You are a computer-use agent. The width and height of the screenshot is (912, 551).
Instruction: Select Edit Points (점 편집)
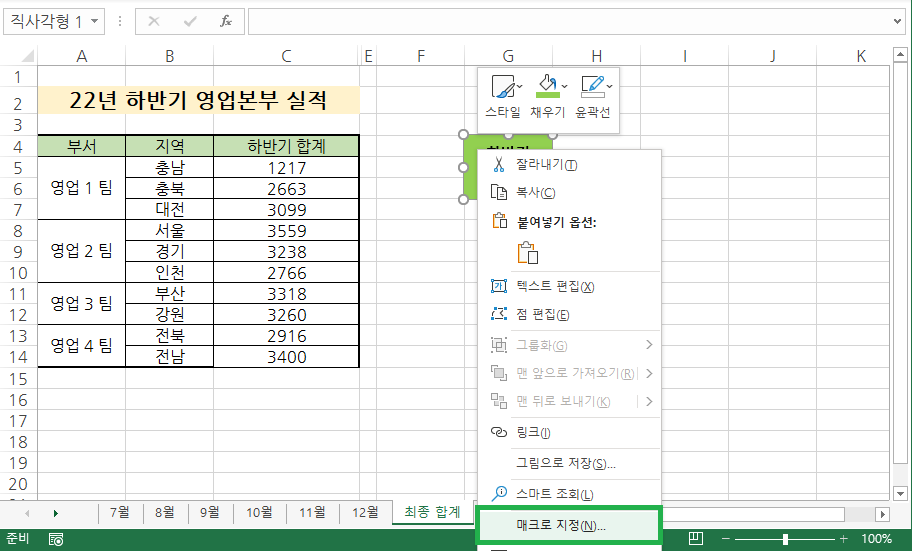569,315
